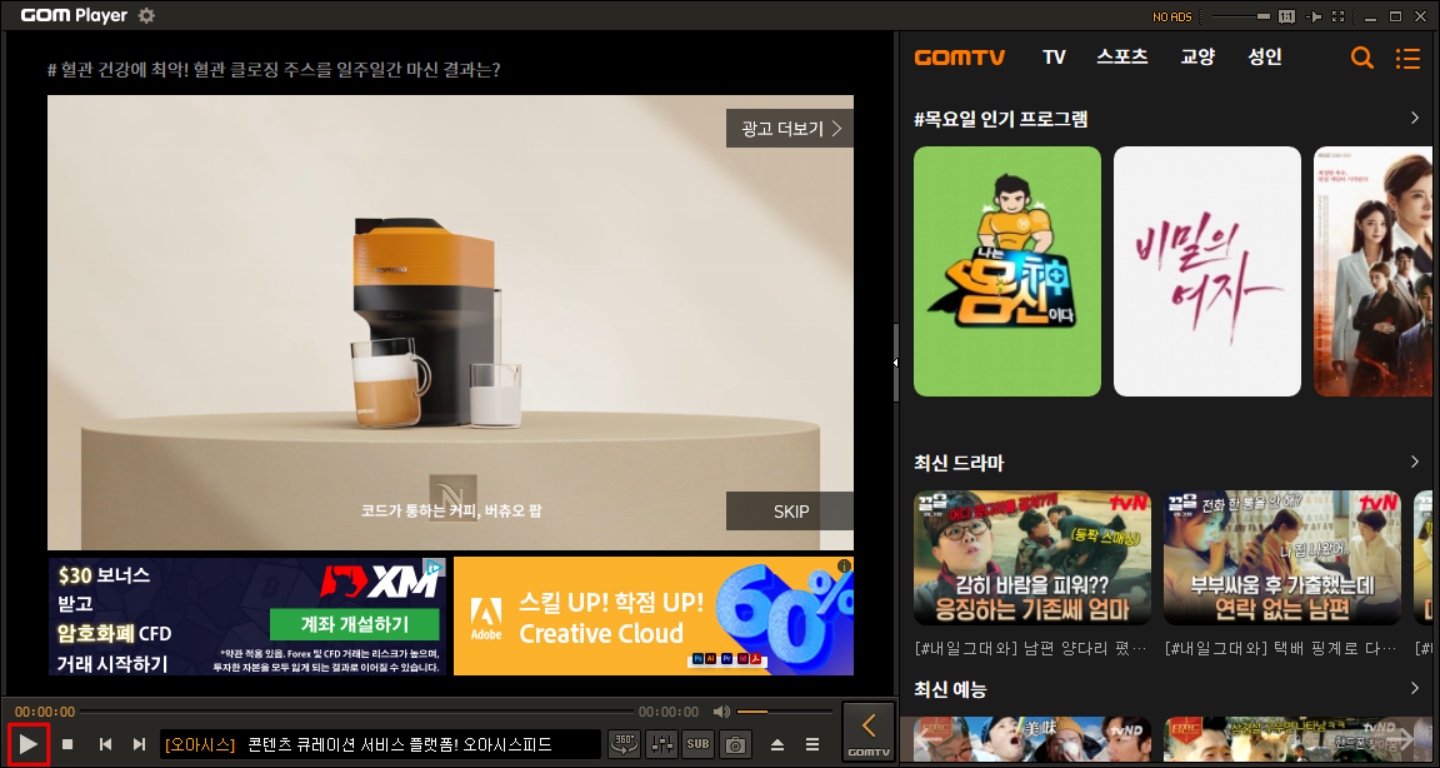The image size is (1440, 768).
Task: Click drama title [#내일그대와] 남편 양다리
Action: point(1030,648)
